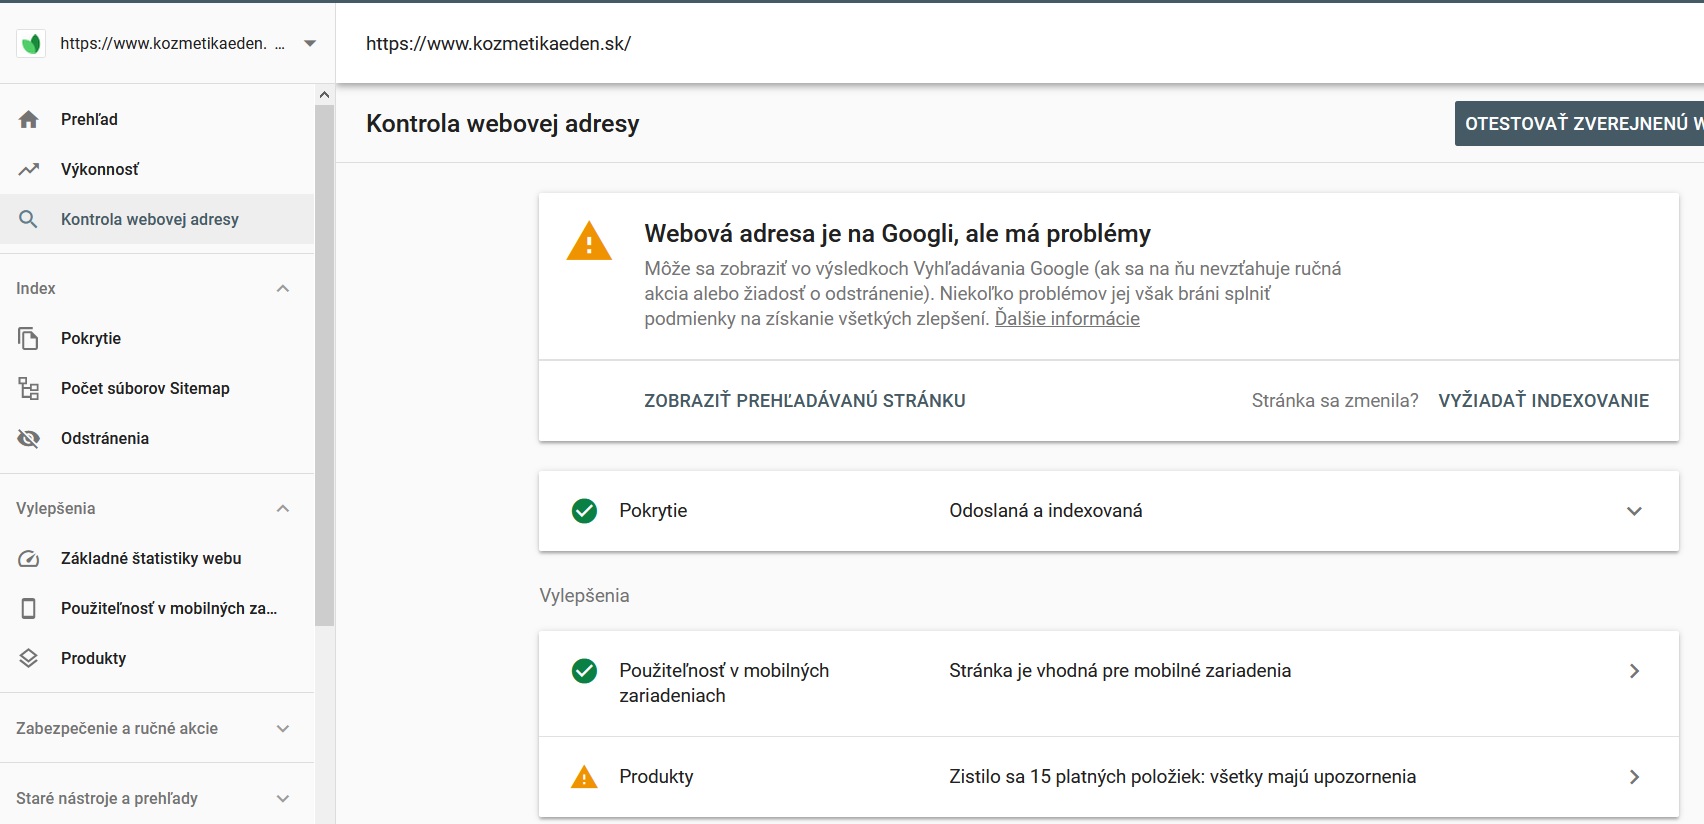Click the Prehľad home icon
Image resolution: width=1704 pixels, height=824 pixels.
tap(29, 119)
